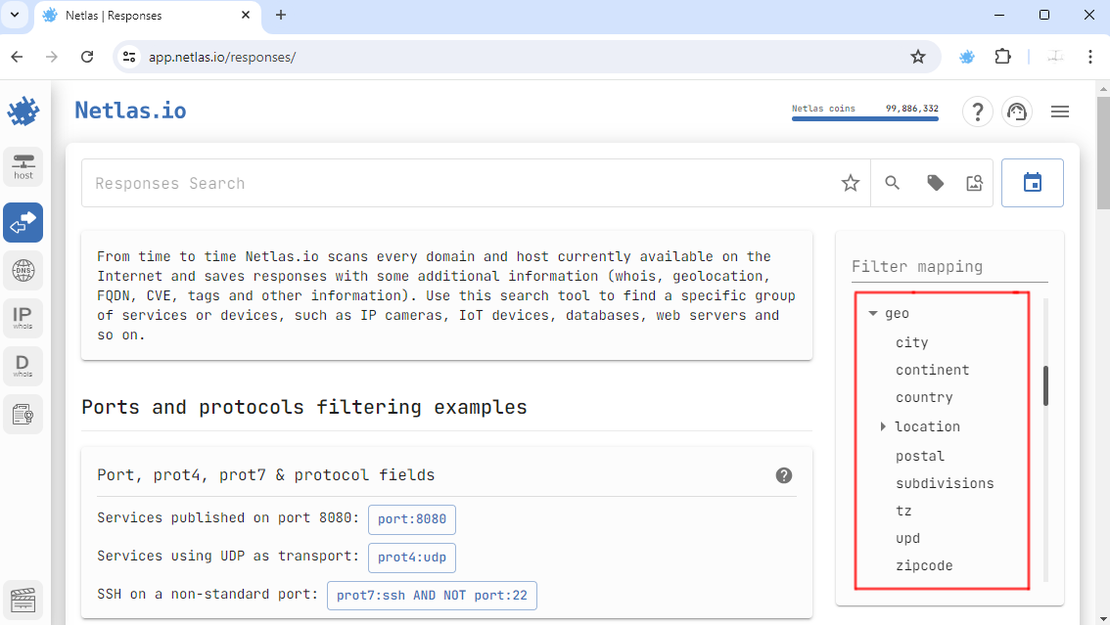Open the scan date calendar picker
The image size is (1110, 625).
[1032, 182]
